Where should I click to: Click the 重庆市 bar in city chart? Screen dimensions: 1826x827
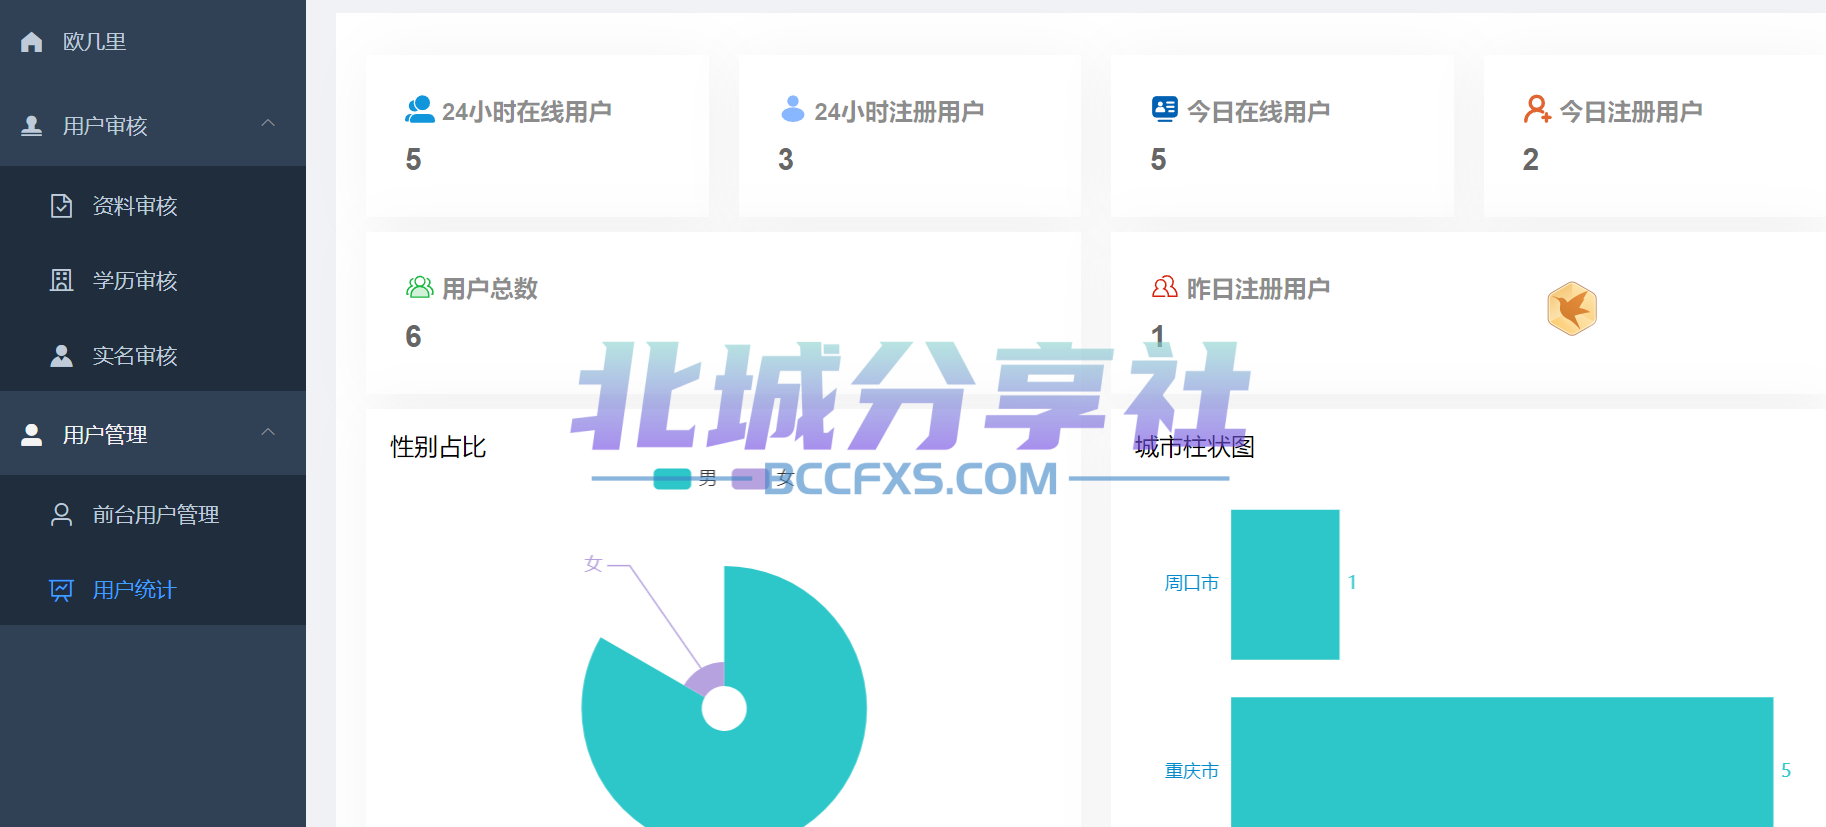1500,762
